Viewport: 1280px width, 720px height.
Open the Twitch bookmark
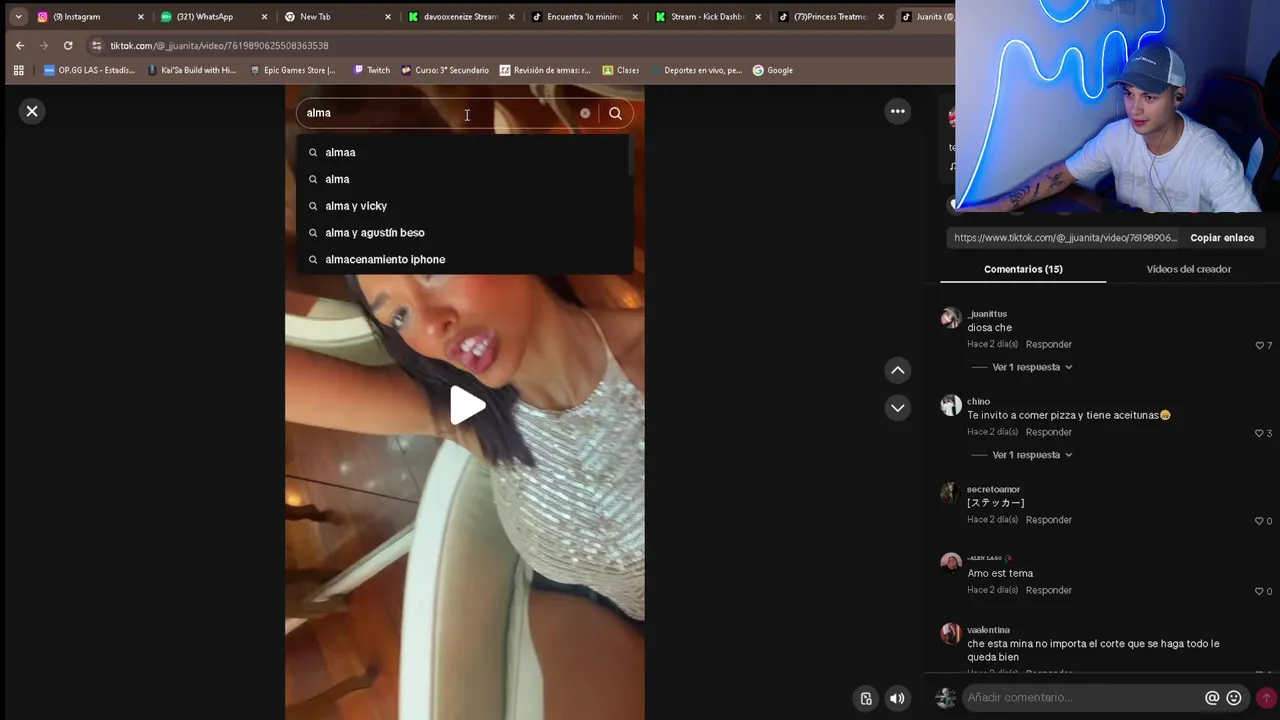(372, 70)
